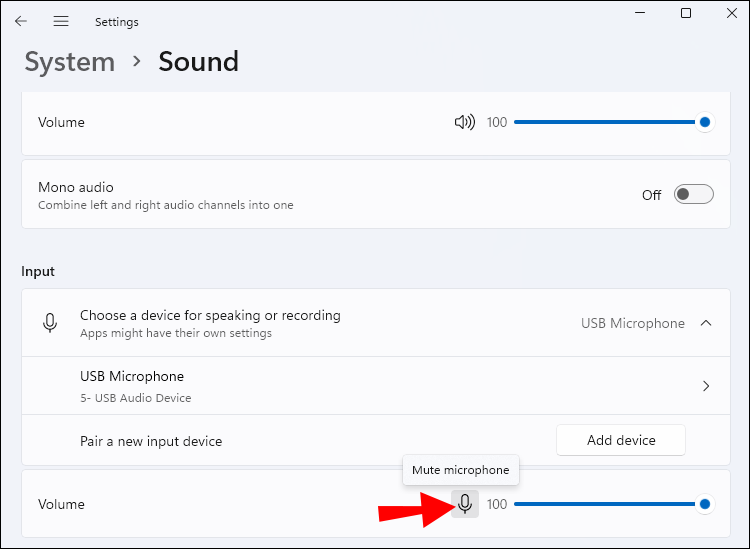
Task: Click the input Volume slider handle
Action: coord(705,504)
